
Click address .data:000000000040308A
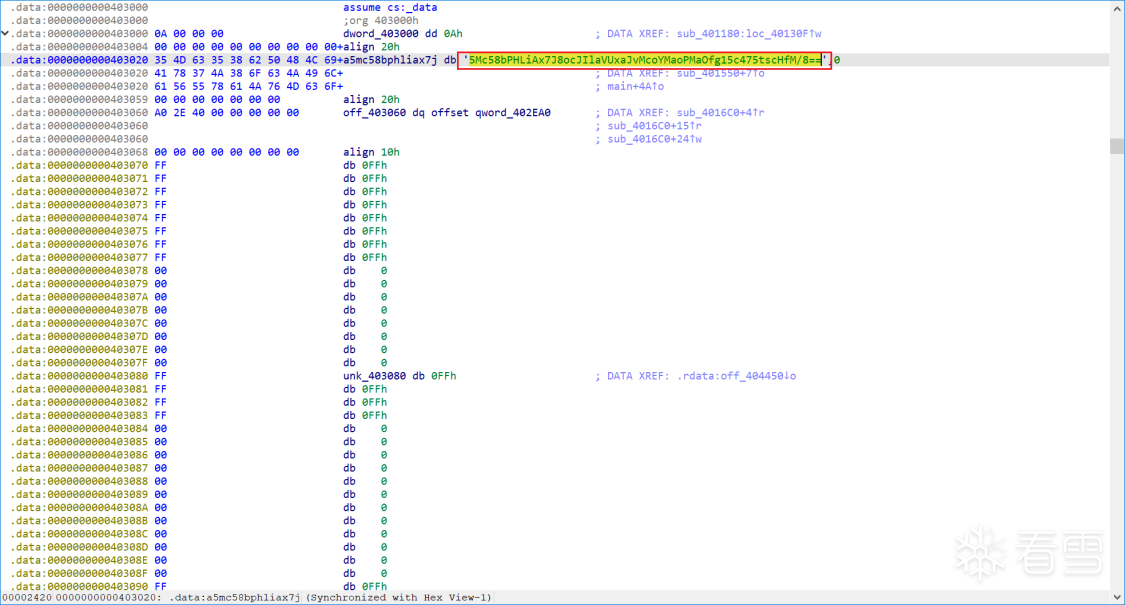click(x=79, y=507)
